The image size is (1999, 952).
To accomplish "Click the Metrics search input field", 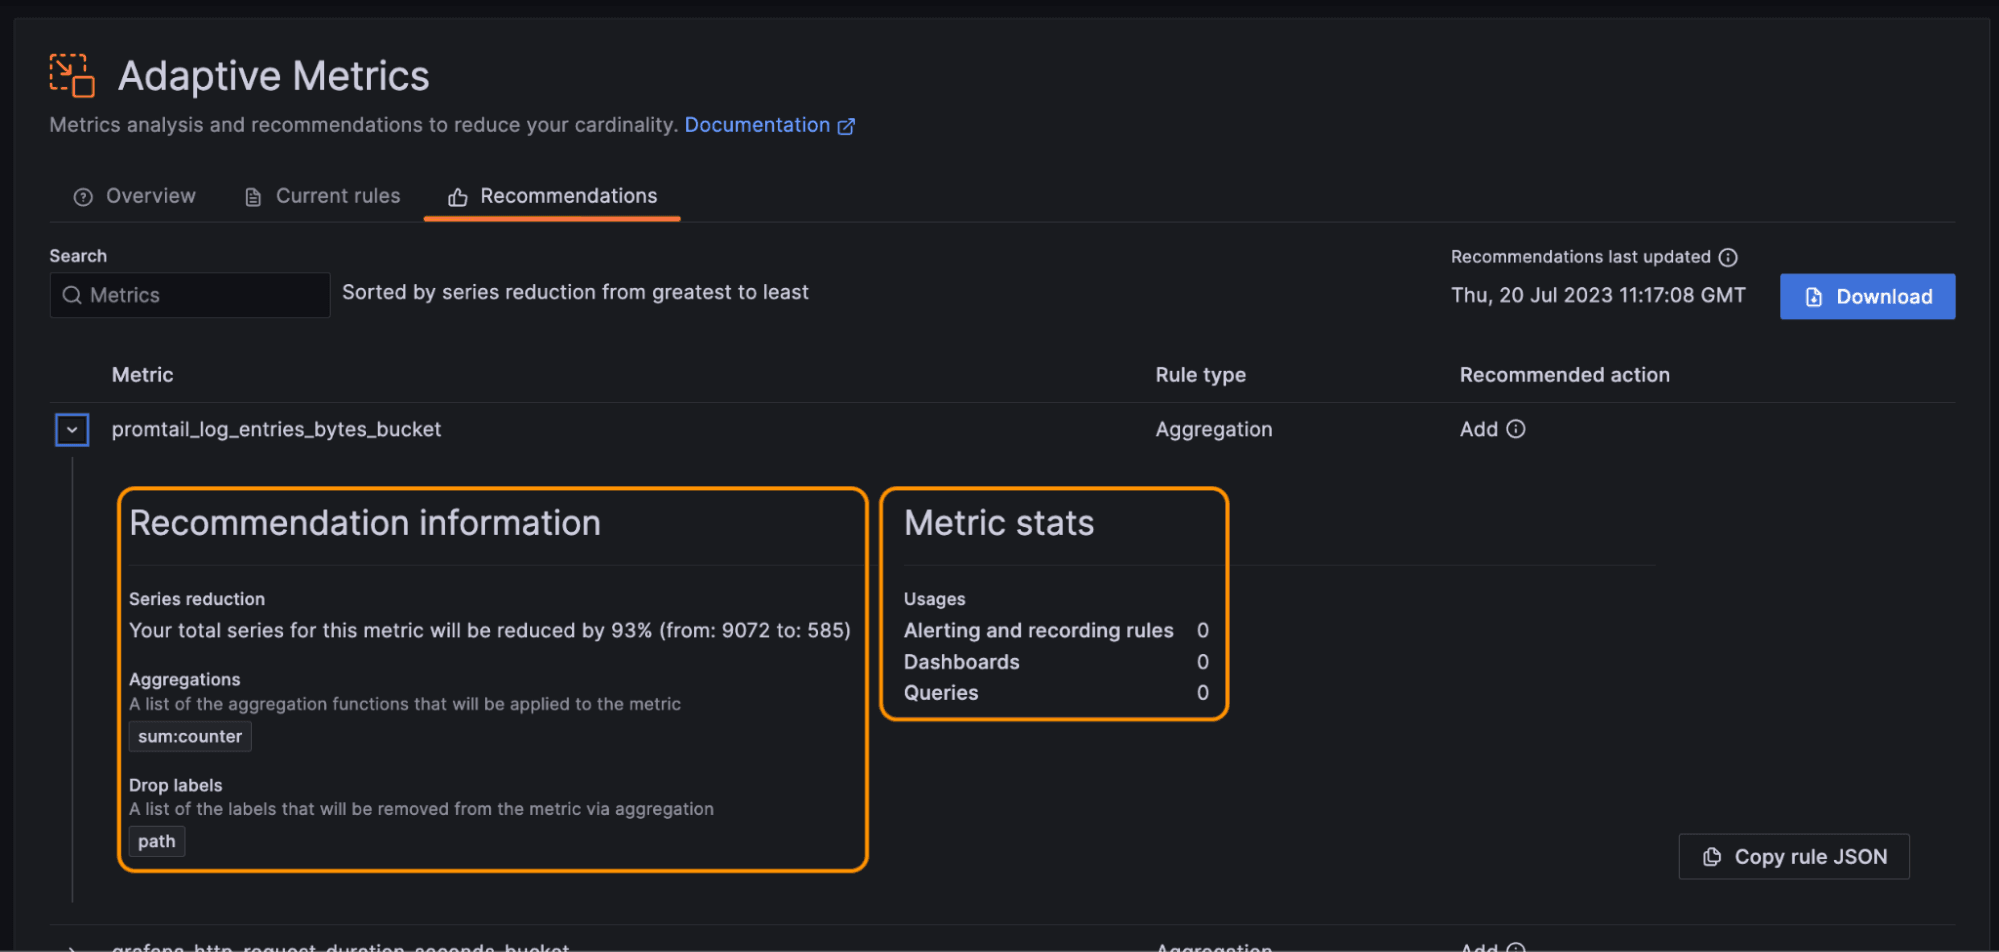I will pos(190,295).
